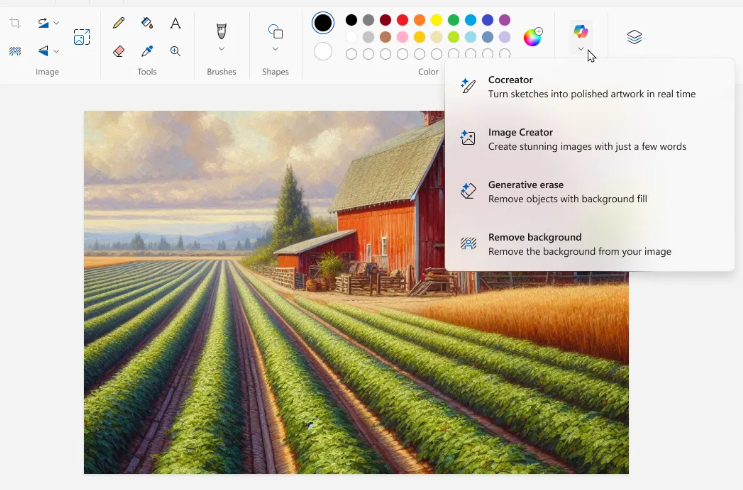The image size is (743, 490).
Task: Pick the blue-gray palette swatch
Action: pos(488,37)
